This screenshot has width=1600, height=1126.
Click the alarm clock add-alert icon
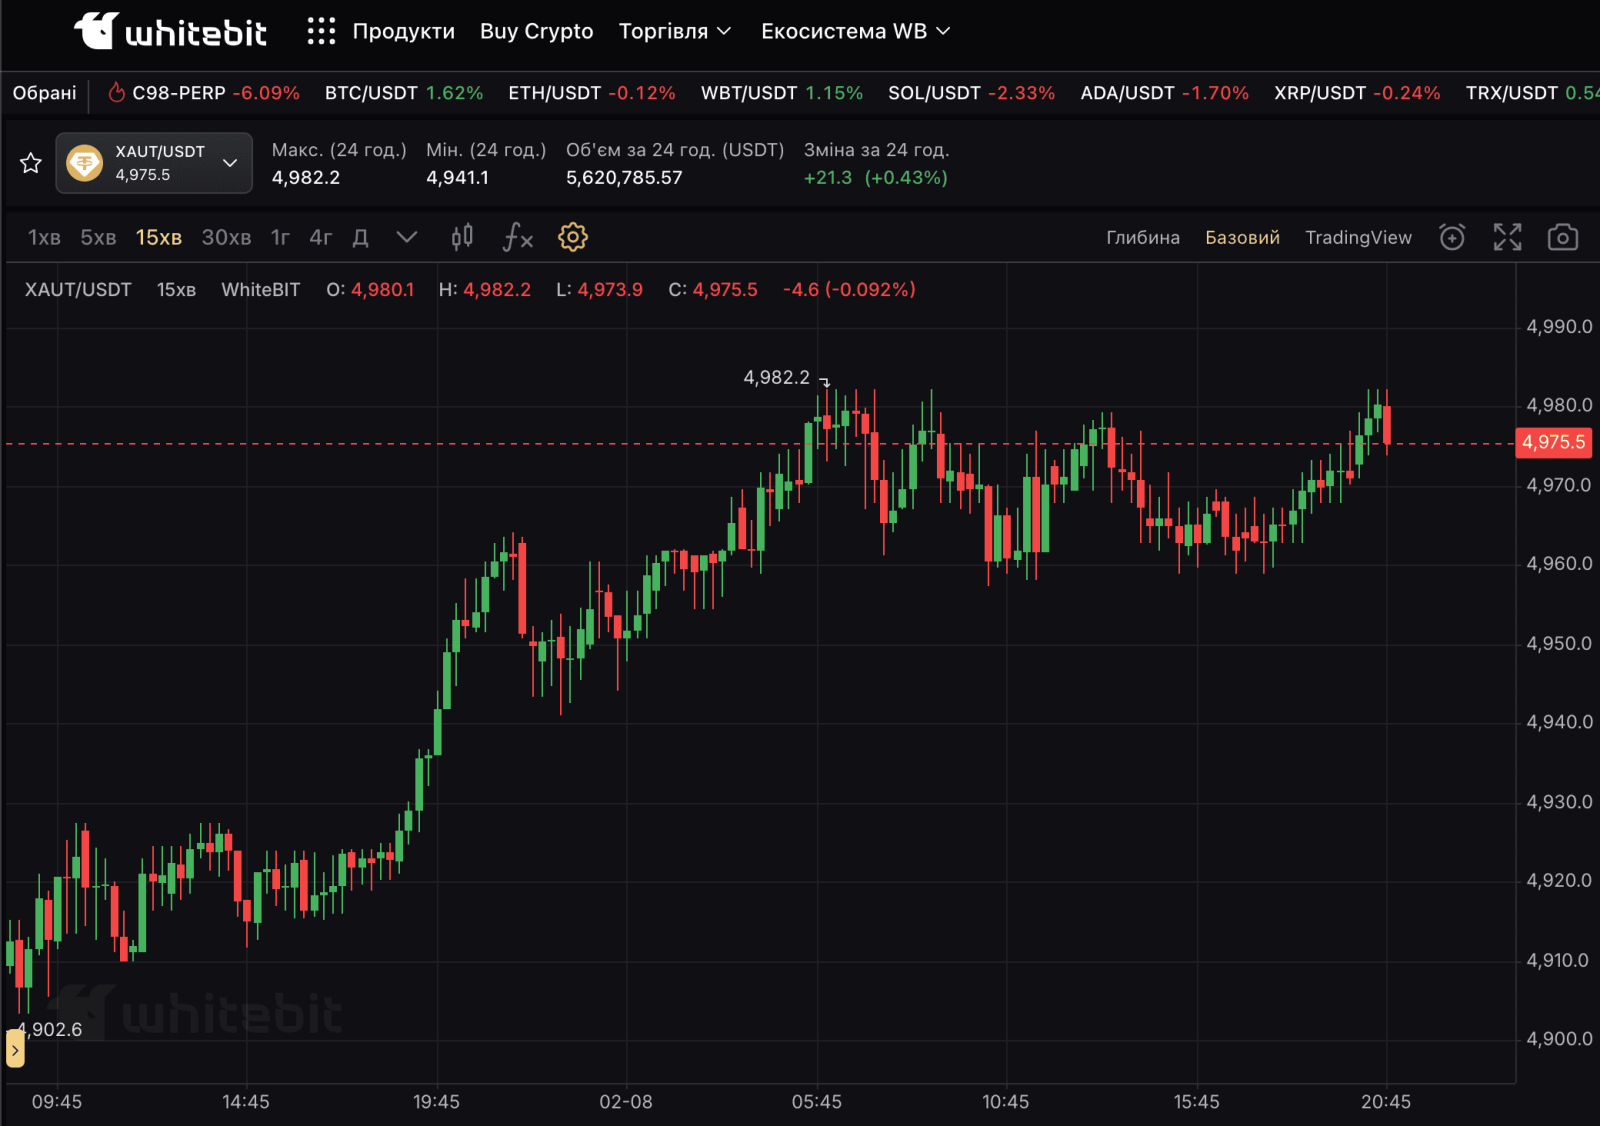[1452, 237]
